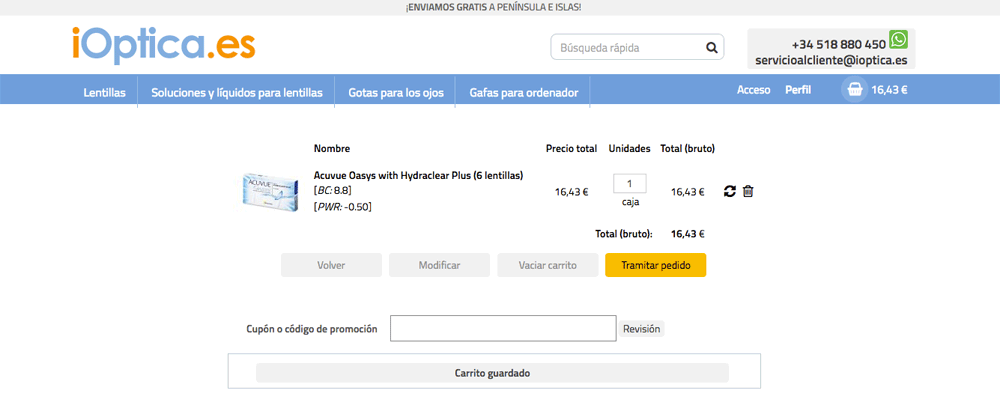1000x406 pixels.
Task: Click the Volver button
Action: point(331,265)
